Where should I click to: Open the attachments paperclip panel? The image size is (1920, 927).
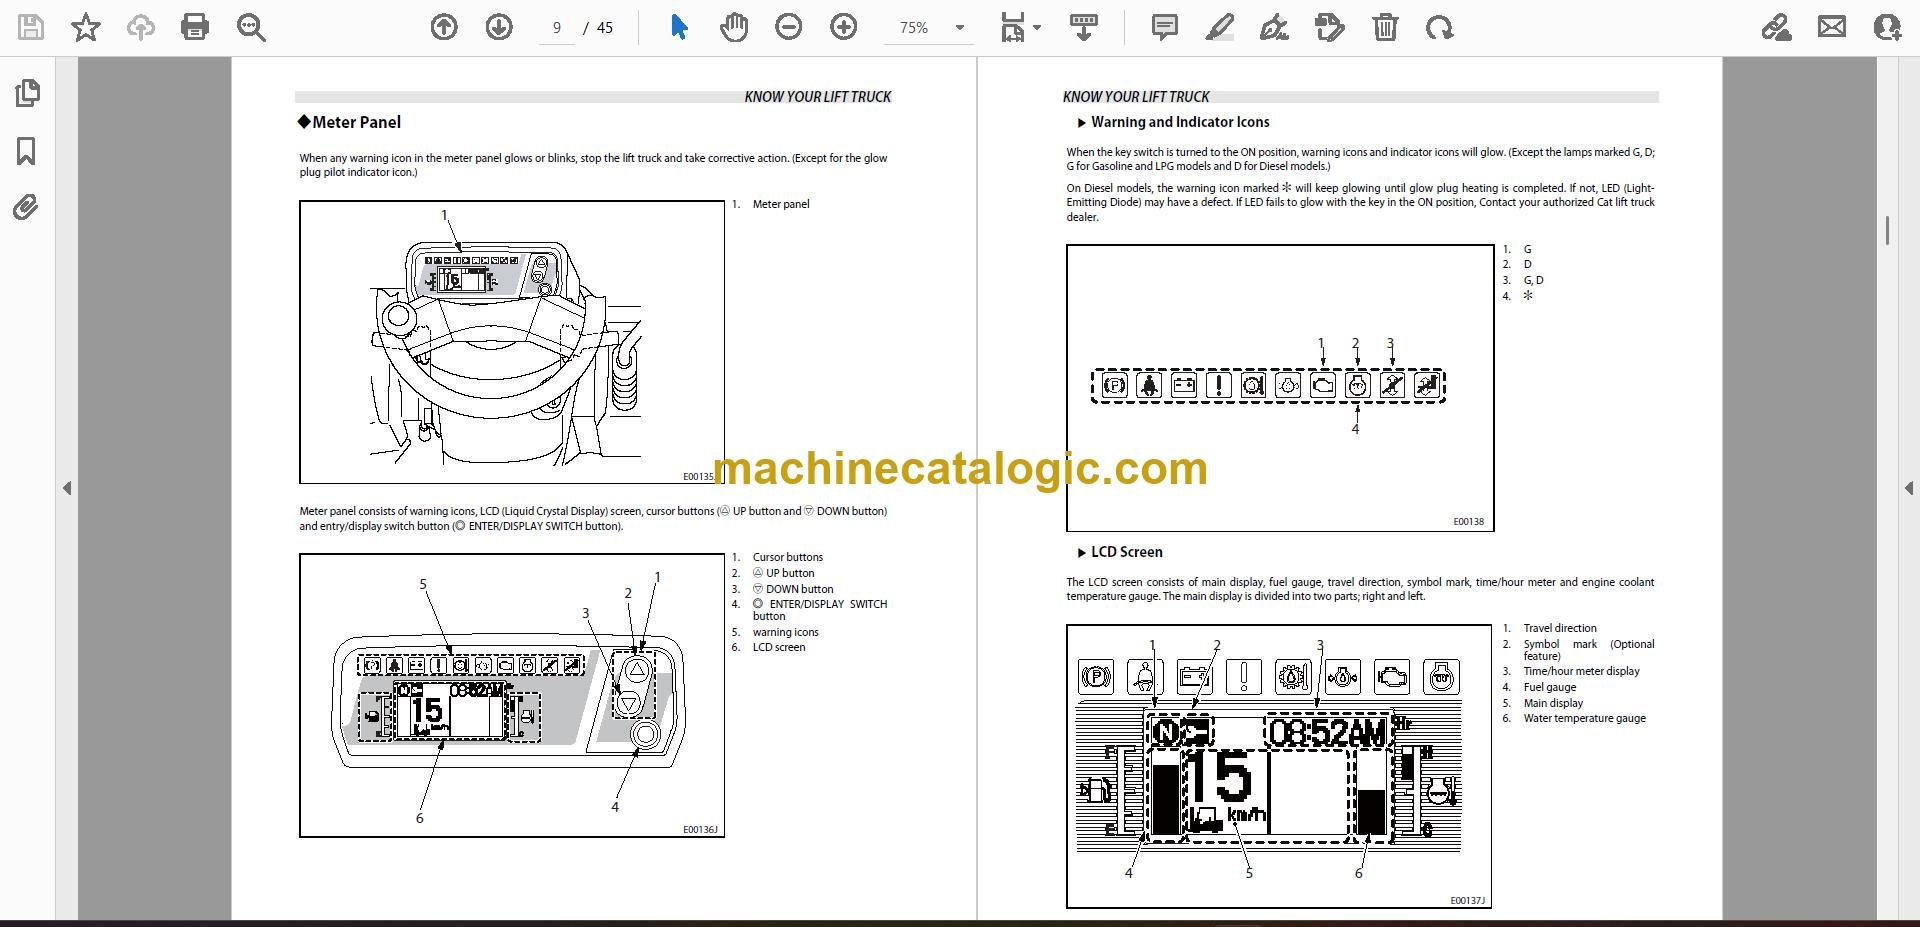26,208
